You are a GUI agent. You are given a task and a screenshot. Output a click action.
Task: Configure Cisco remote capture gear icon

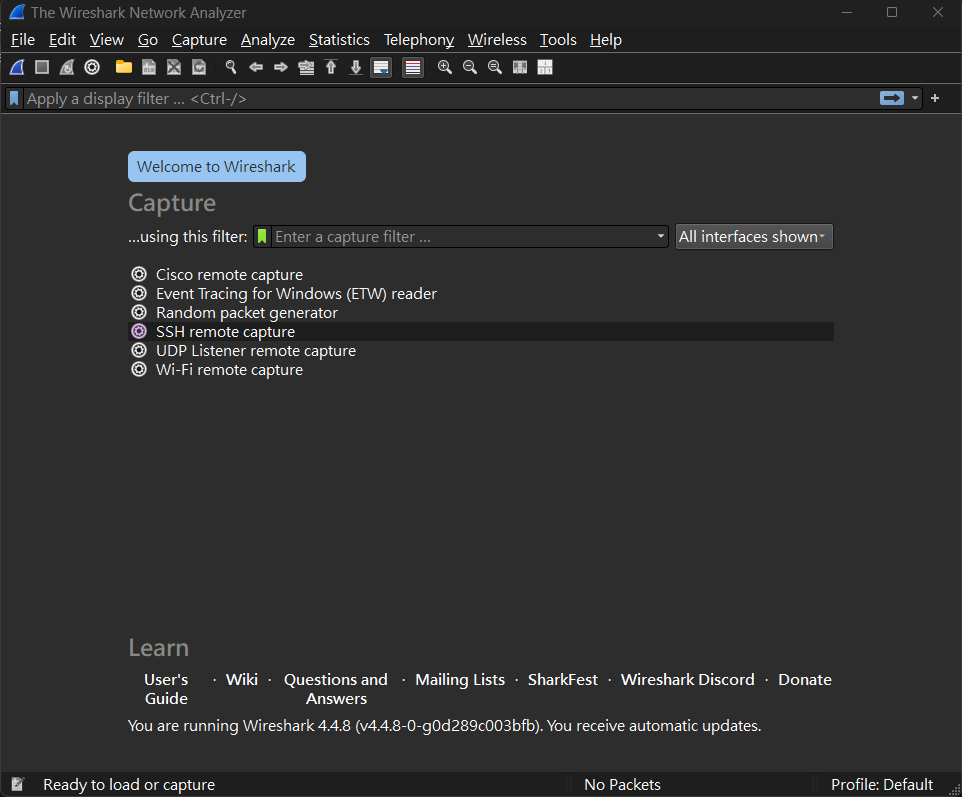click(139, 274)
